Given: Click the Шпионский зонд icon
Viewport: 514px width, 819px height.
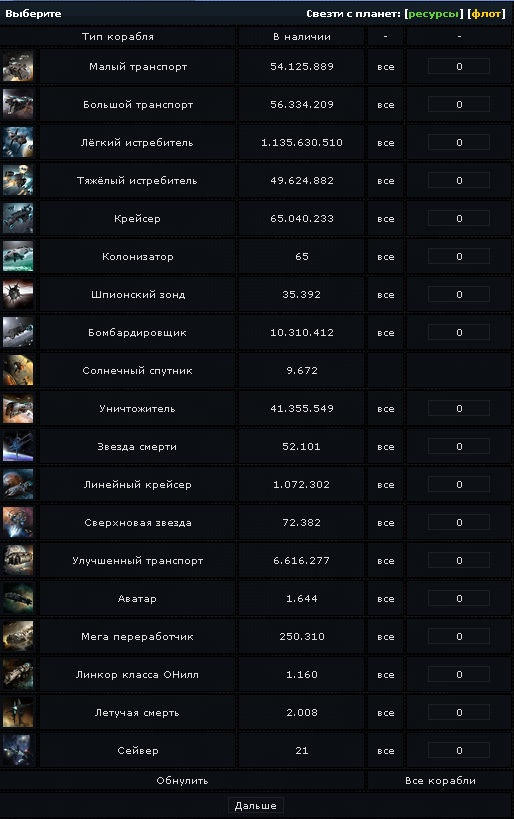Looking at the screenshot, I should pyautogui.click(x=18, y=294).
